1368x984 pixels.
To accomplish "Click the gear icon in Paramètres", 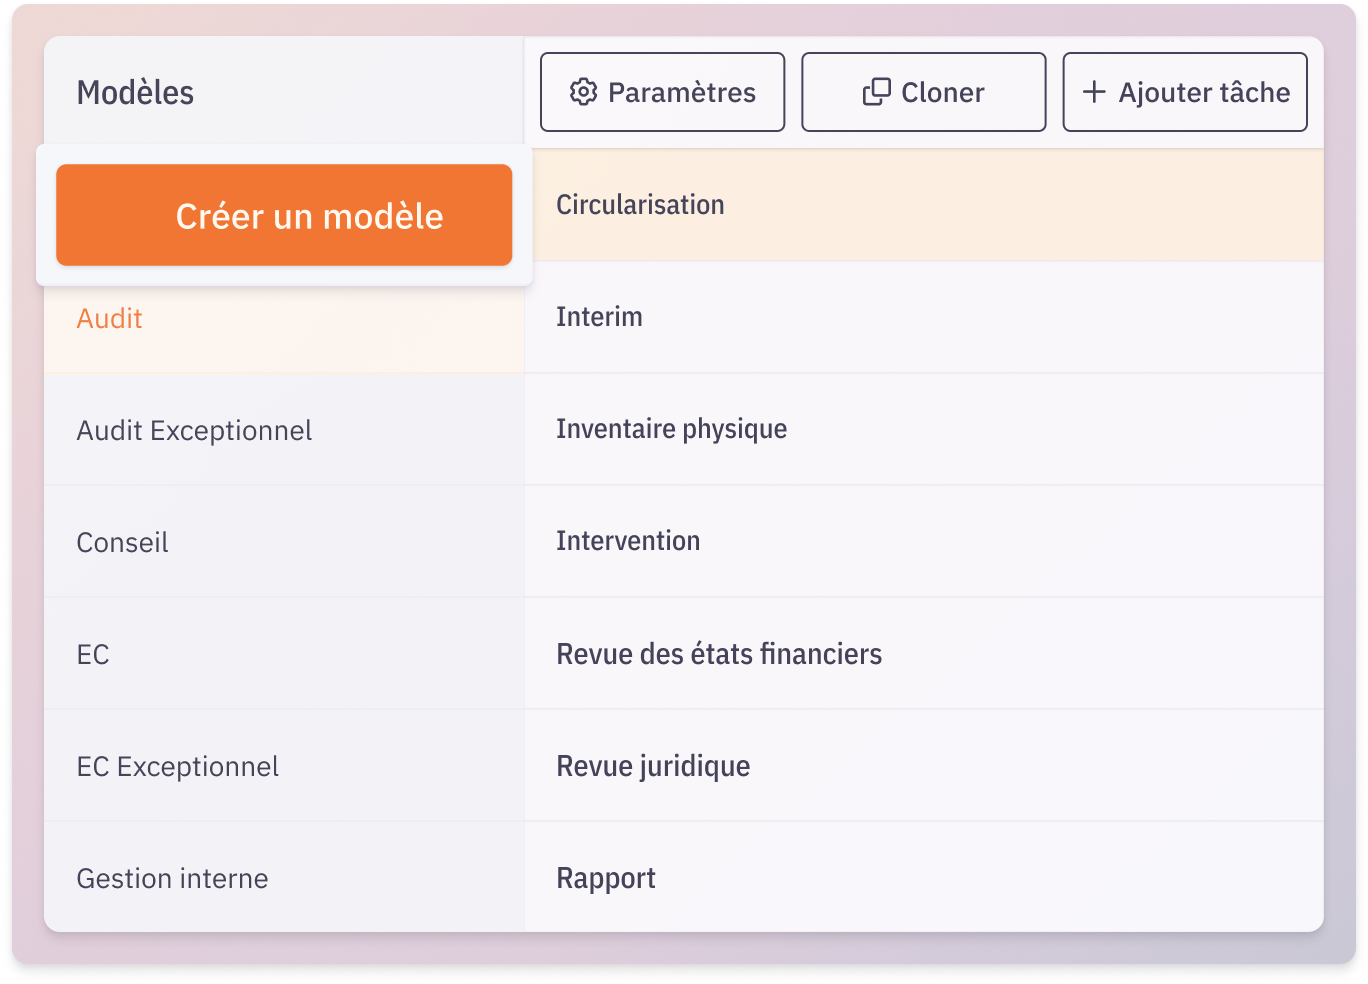I will tap(583, 92).
